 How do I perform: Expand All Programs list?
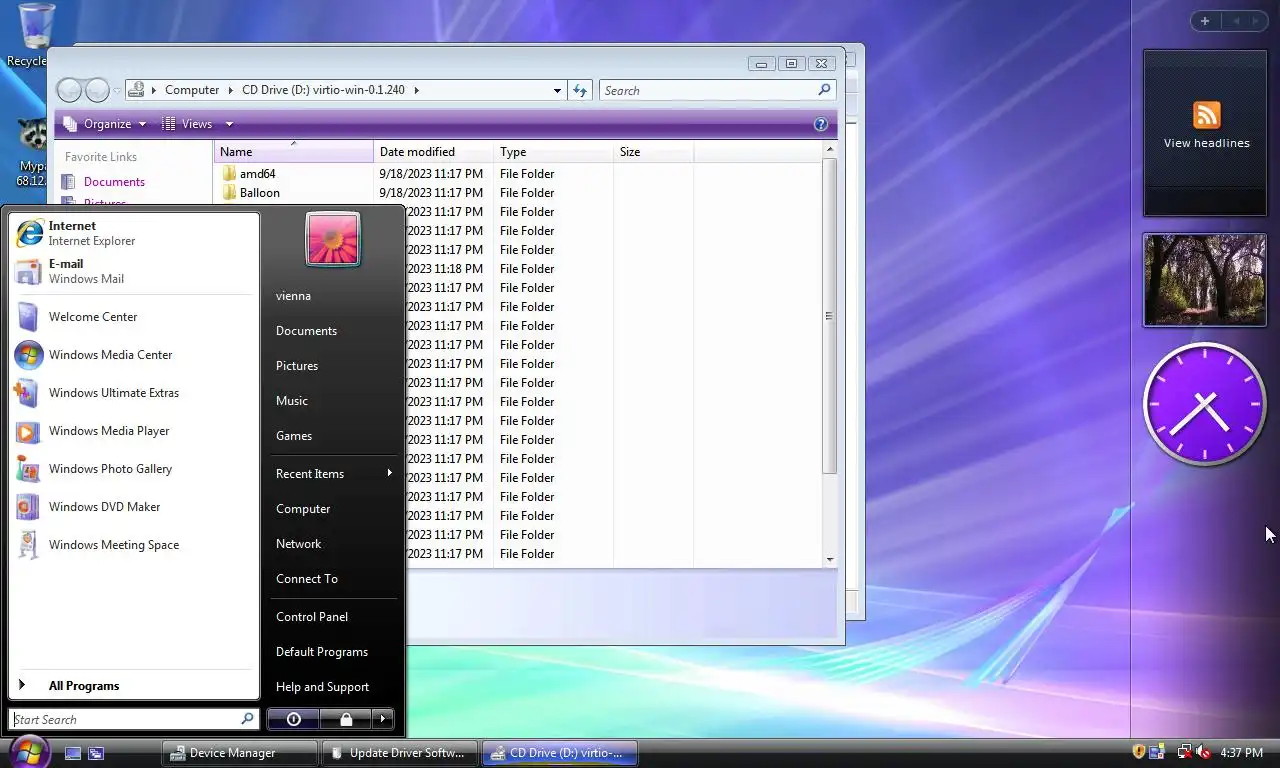pyautogui.click(x=133, y=686)
